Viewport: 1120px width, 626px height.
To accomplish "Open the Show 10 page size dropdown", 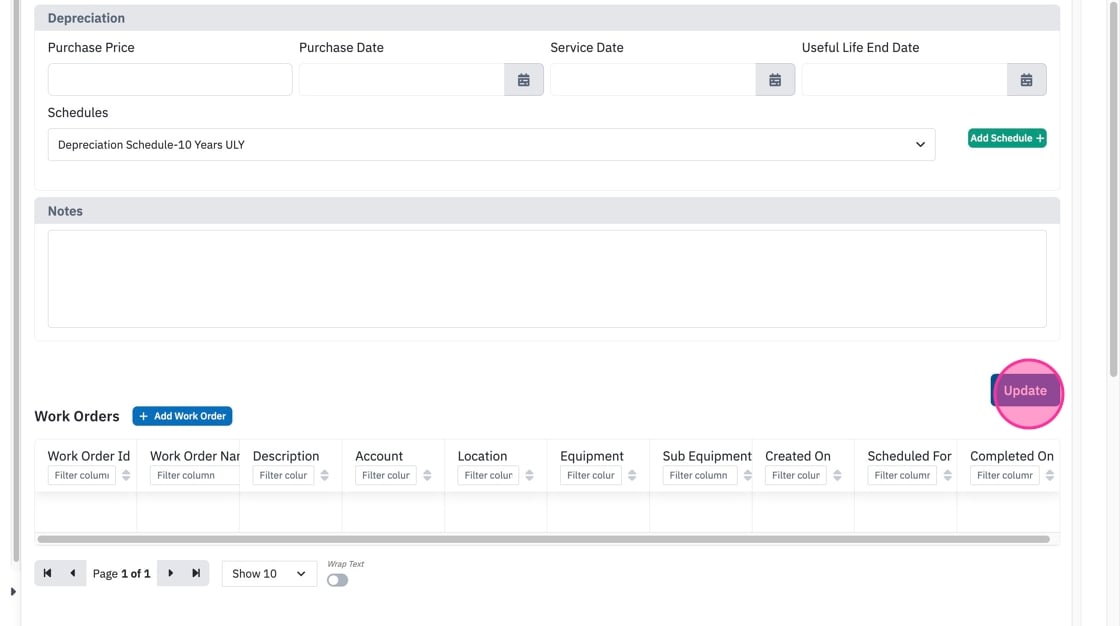I will (269, 573).
